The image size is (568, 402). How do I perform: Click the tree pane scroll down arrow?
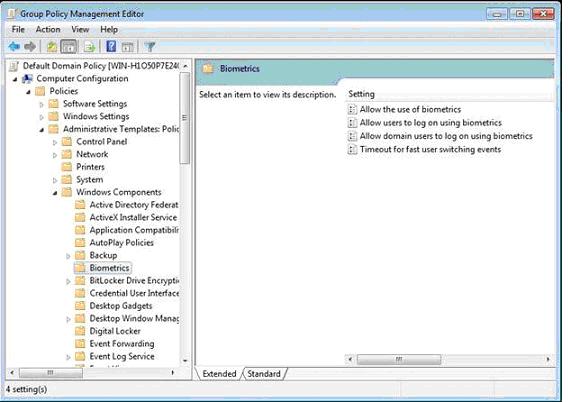click(x=185, y=361)
